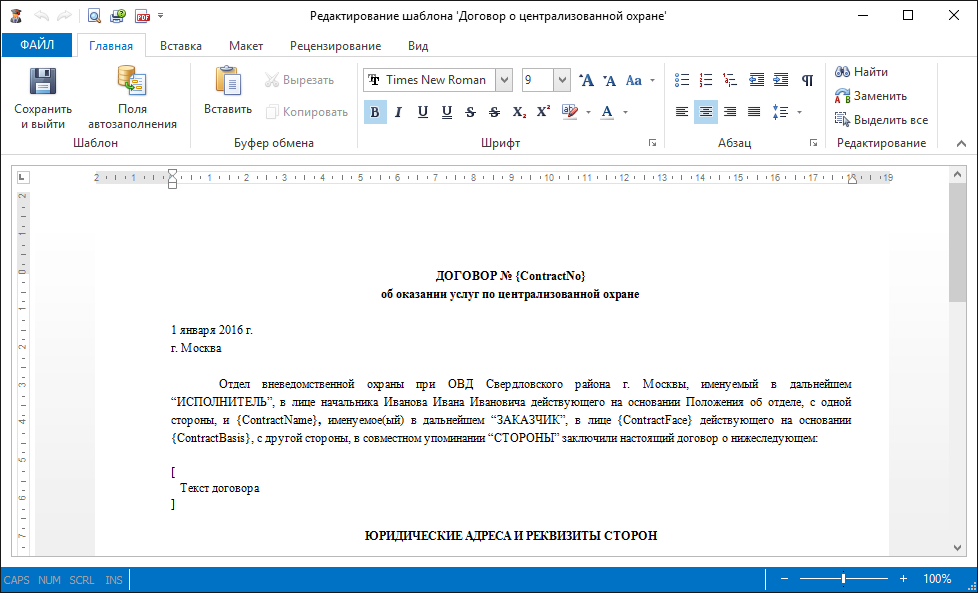Click the zoom slider handle
This screenshot has height=593, width=978.
[843, 579]
